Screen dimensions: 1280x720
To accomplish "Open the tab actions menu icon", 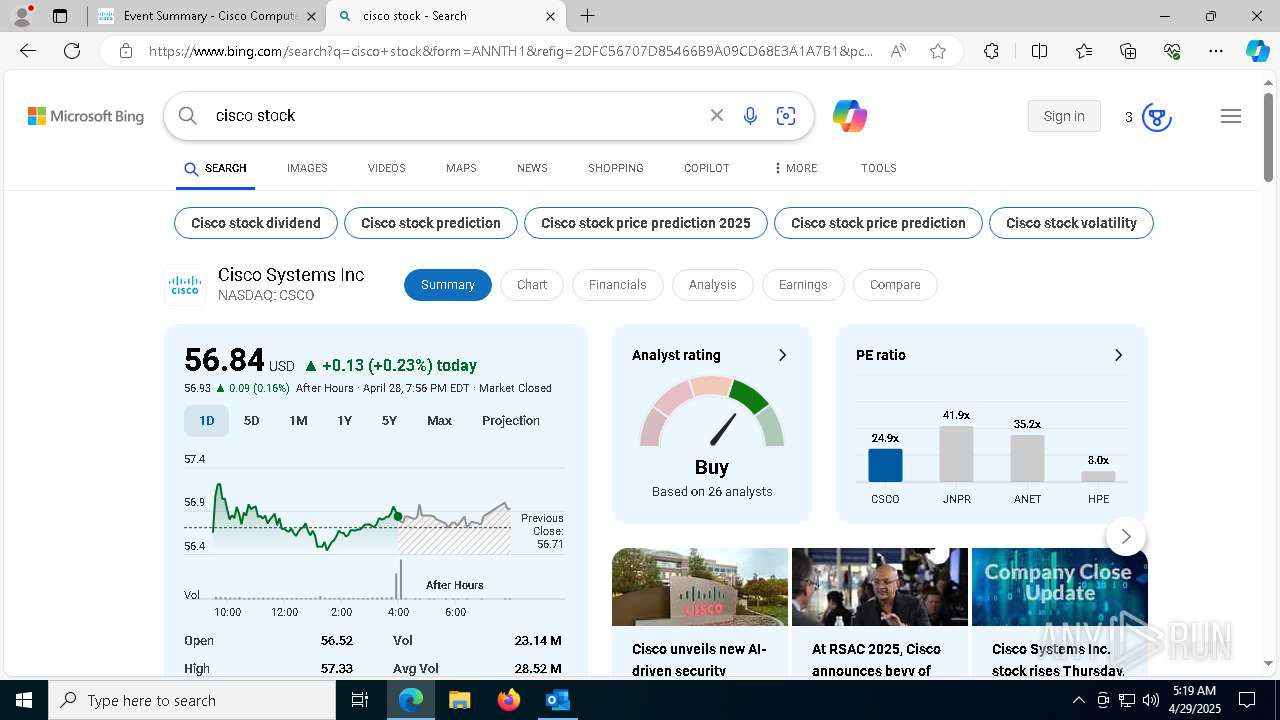I will coord(60,16).
